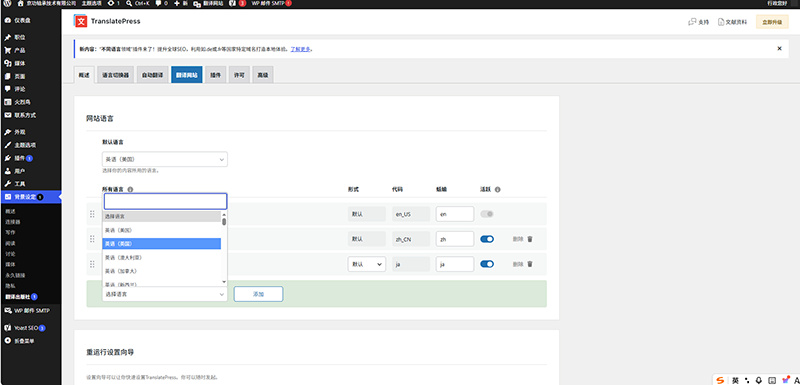Open the 文献资料 documentation link

coord(732,22)
